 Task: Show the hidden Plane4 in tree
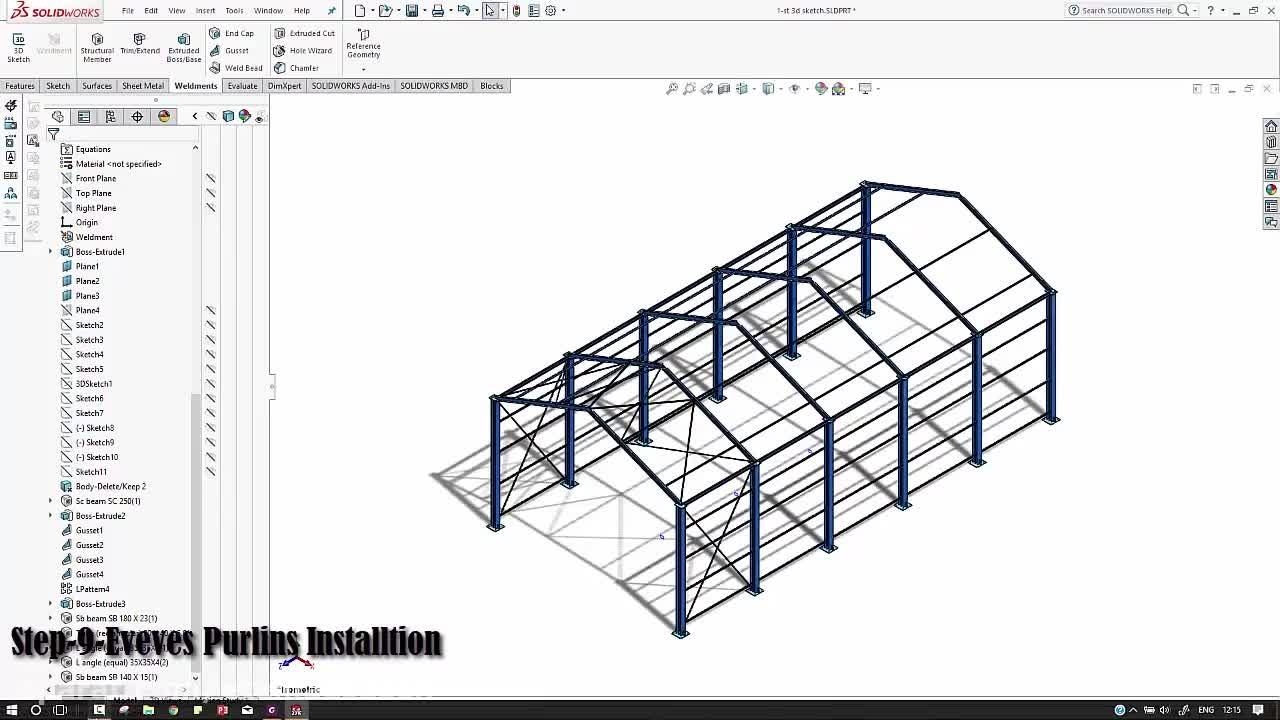click(211, 311)
